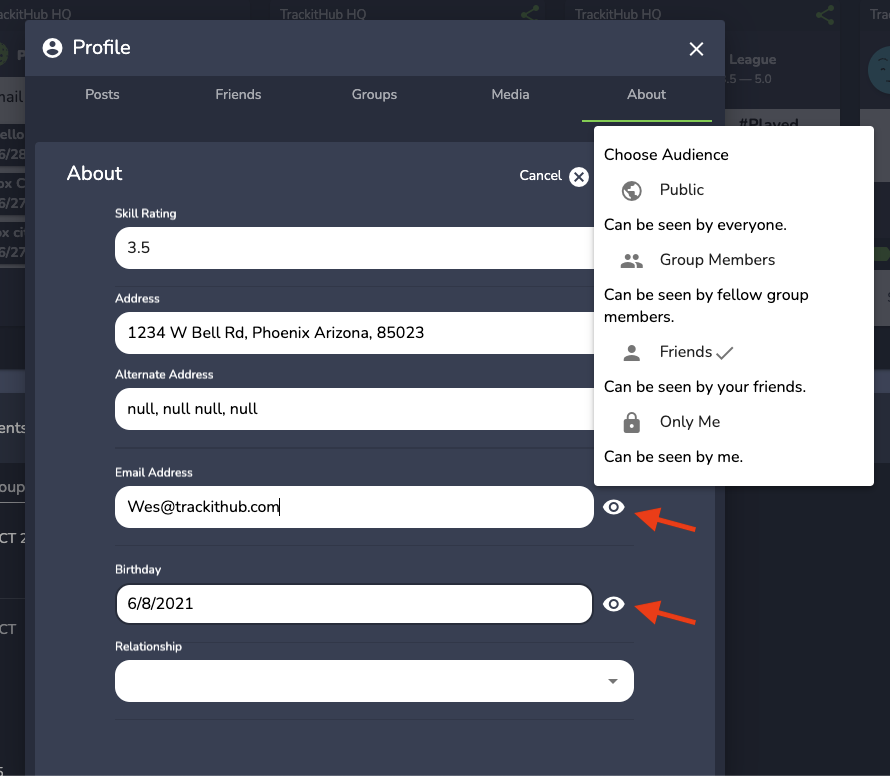Click the Group Members people icon
Image resolution: width=890 pixels, height=776 pixels.
click(x=631, y=260)
